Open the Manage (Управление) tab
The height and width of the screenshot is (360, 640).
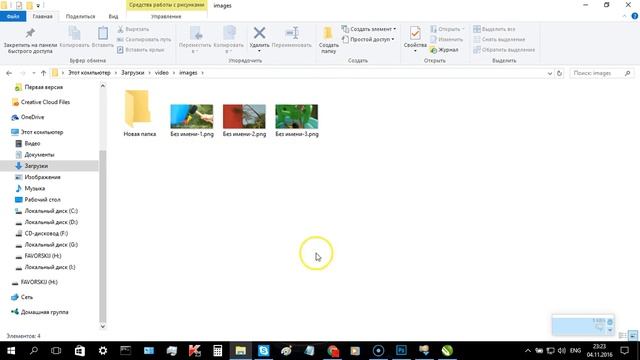(166, 16)
